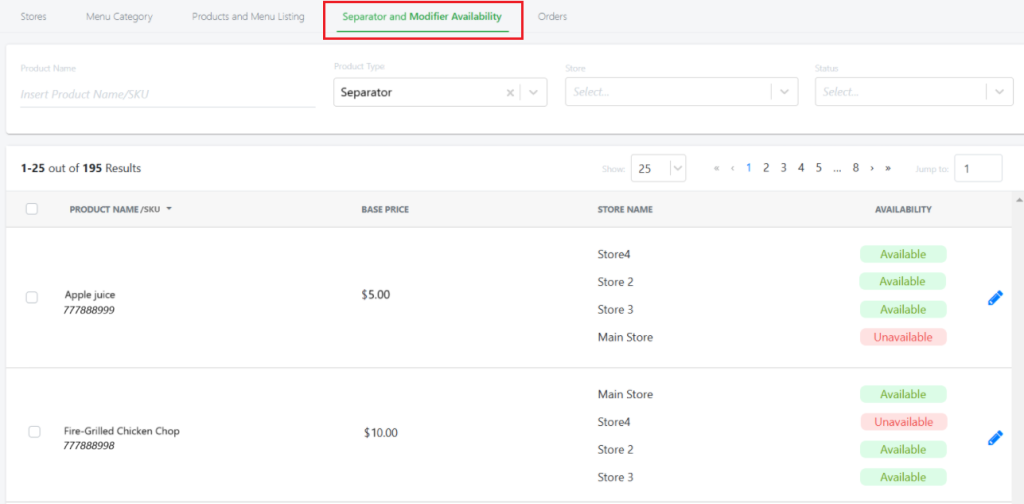Tick the select-all checkbox in header
This screenshot has width=1024, height=504.
[x=31, y=209]
